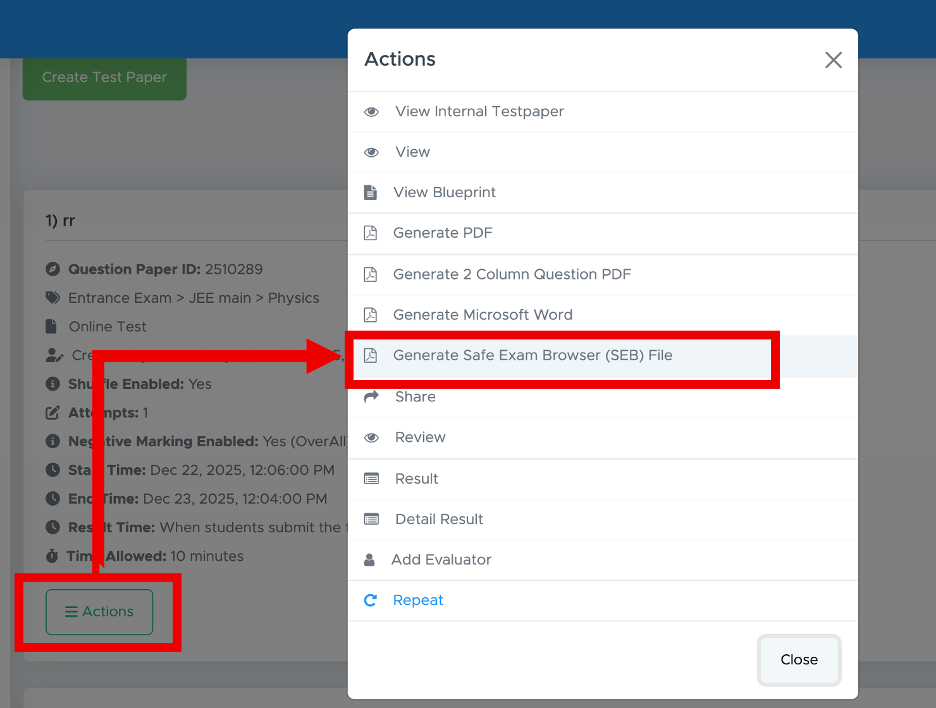Choose Generate 2 Column Question PDF
This screenshot has width=936, height=708.
pos(602,274)
